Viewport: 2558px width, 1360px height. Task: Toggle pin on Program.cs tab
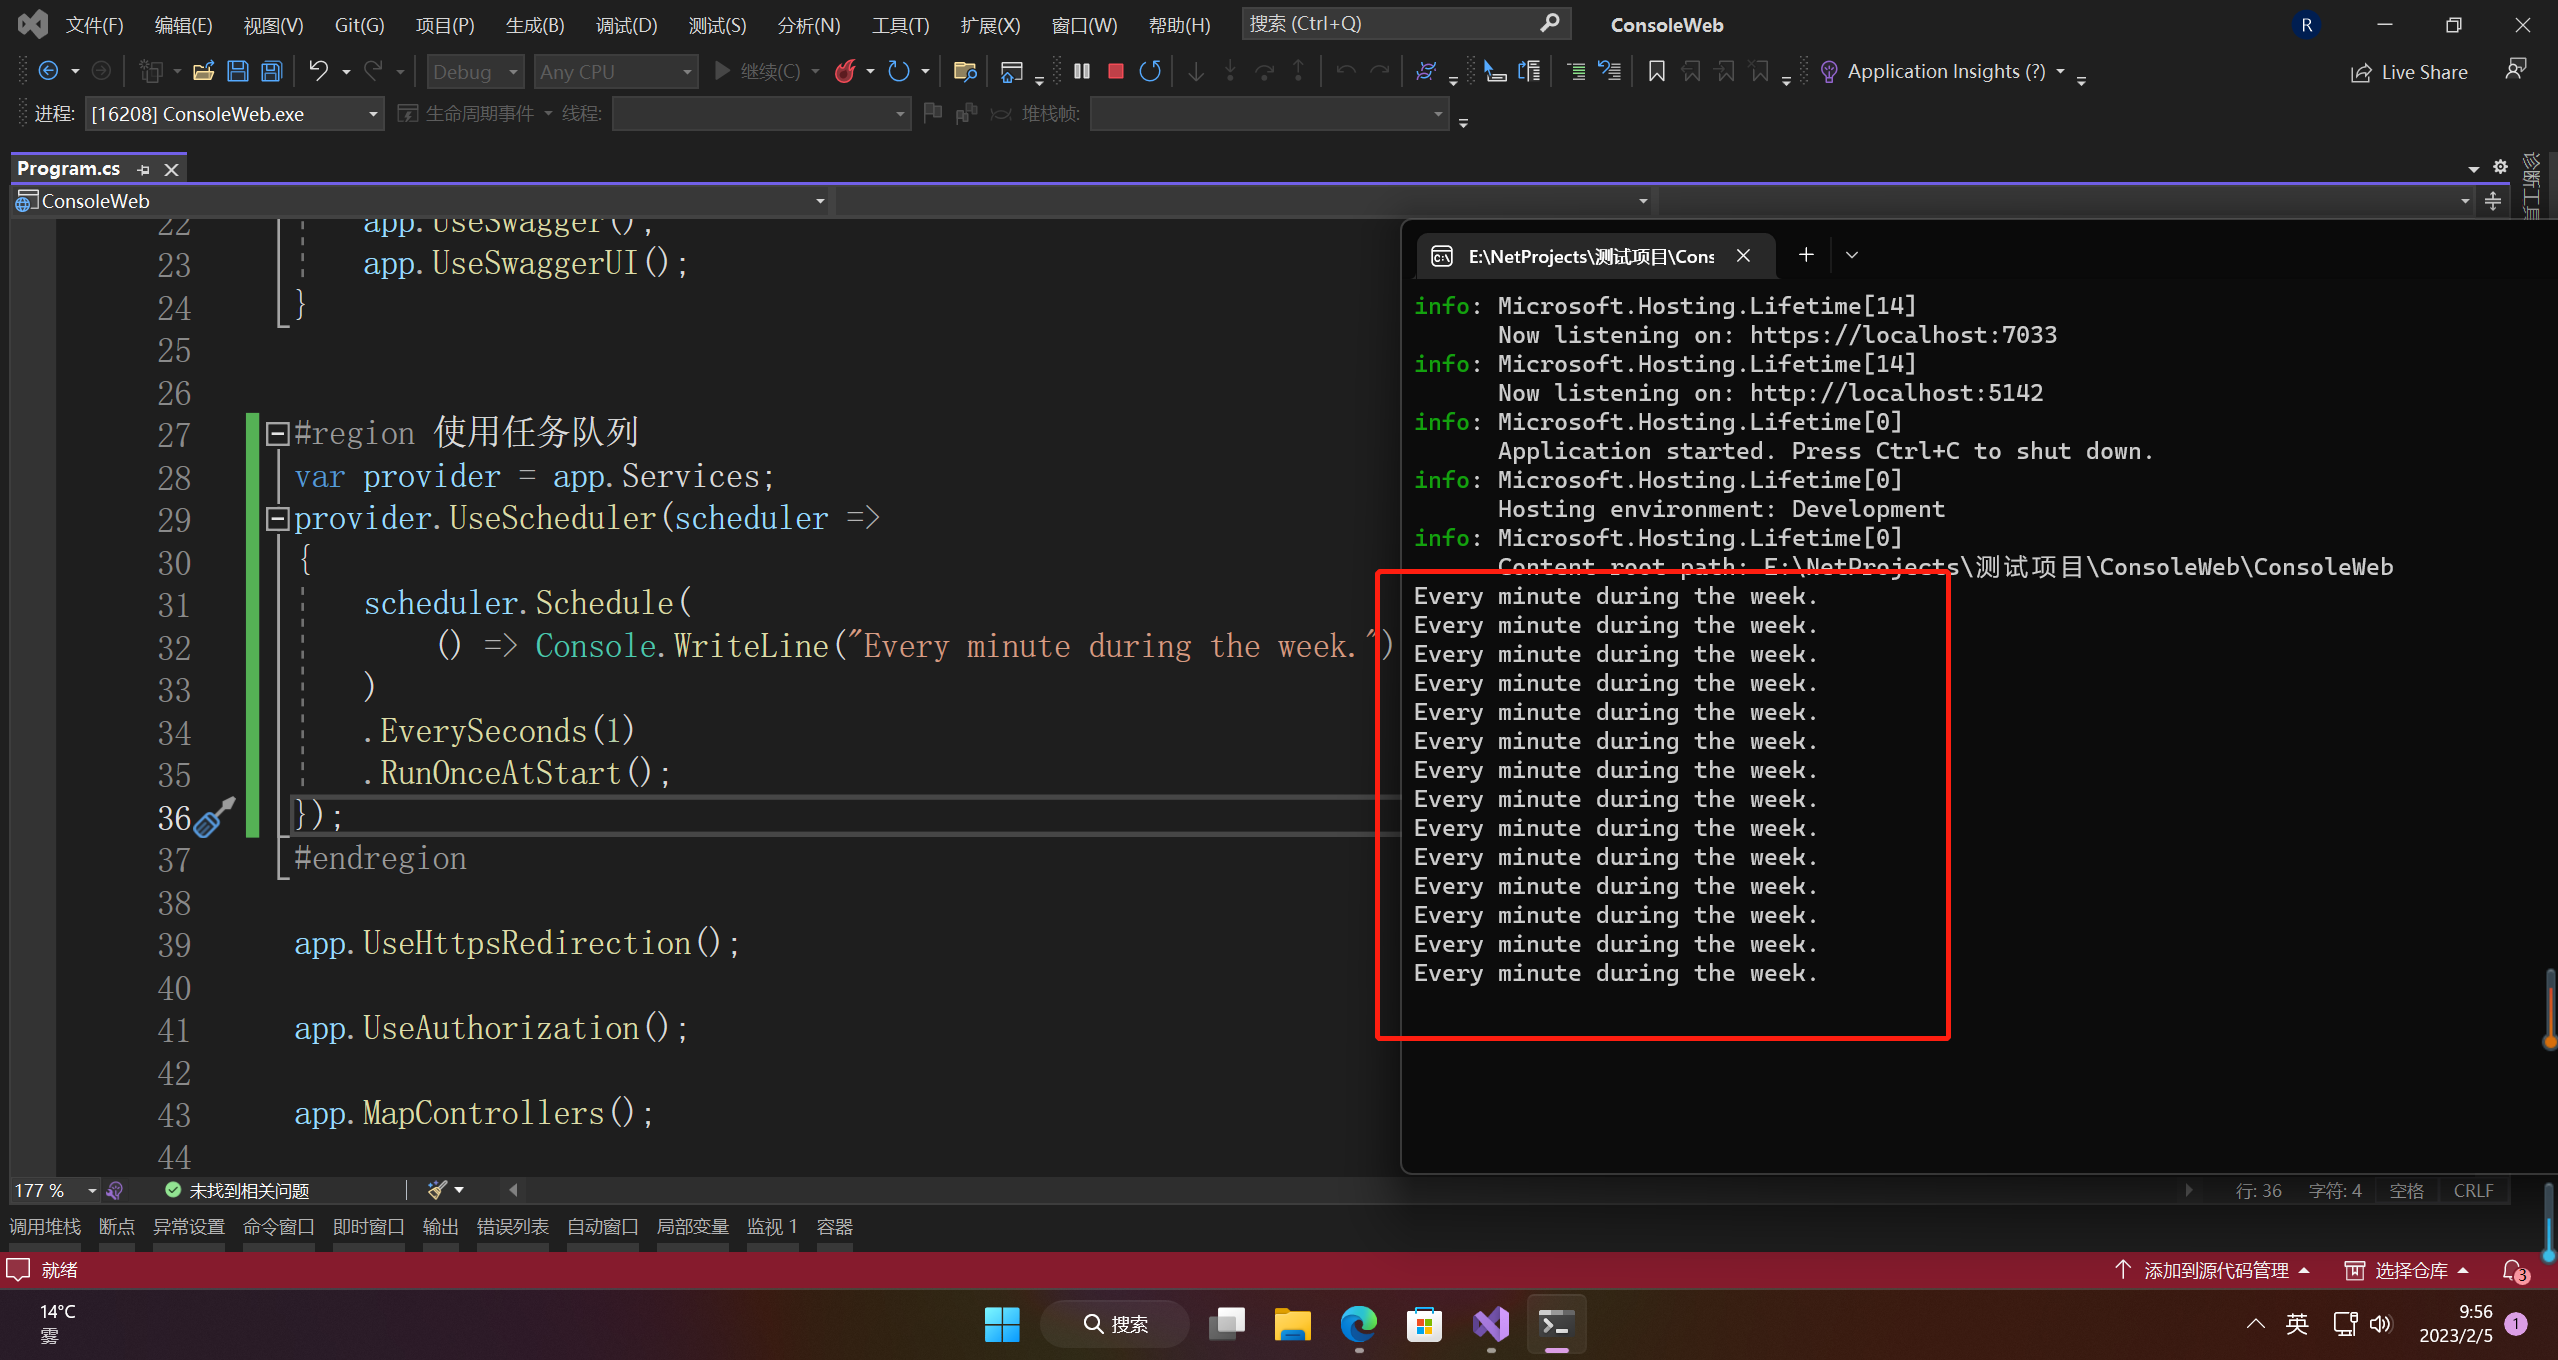point(143,169)
